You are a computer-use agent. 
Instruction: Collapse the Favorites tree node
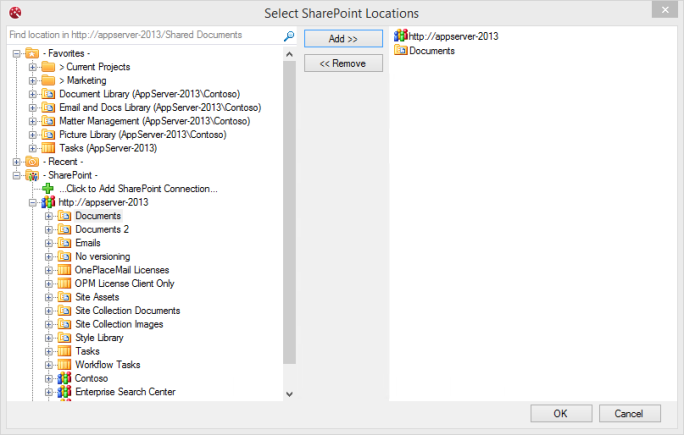click(16, 52)
